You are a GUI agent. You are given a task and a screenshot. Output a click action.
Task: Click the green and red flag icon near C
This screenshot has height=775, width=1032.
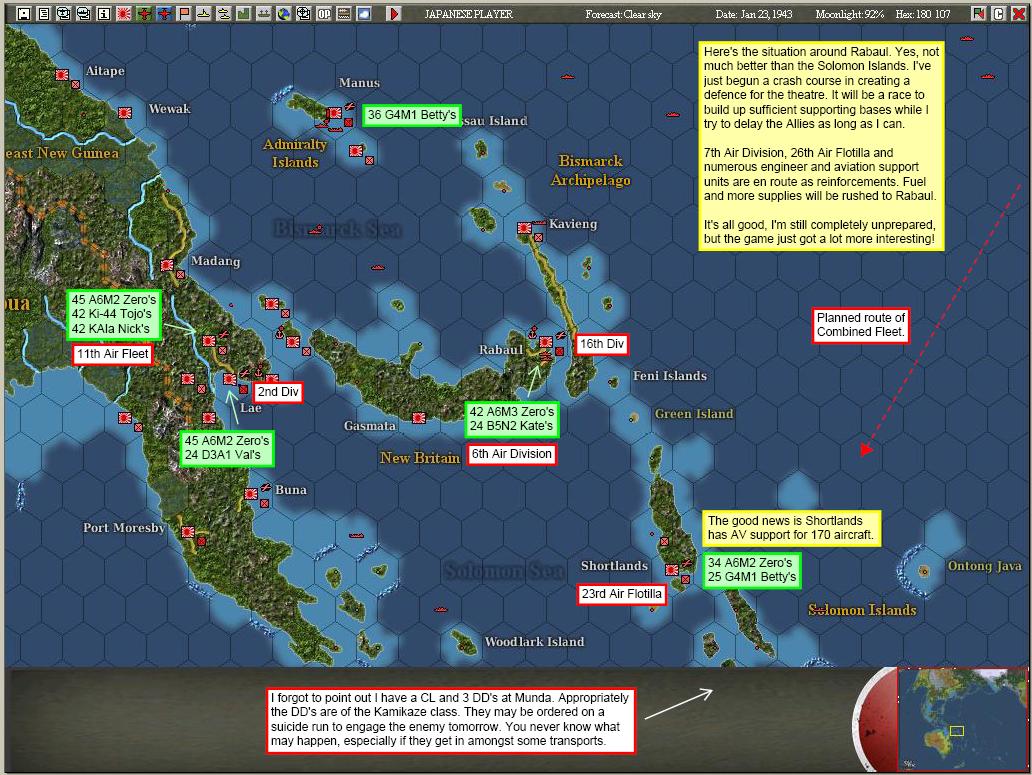coord(979,13)
